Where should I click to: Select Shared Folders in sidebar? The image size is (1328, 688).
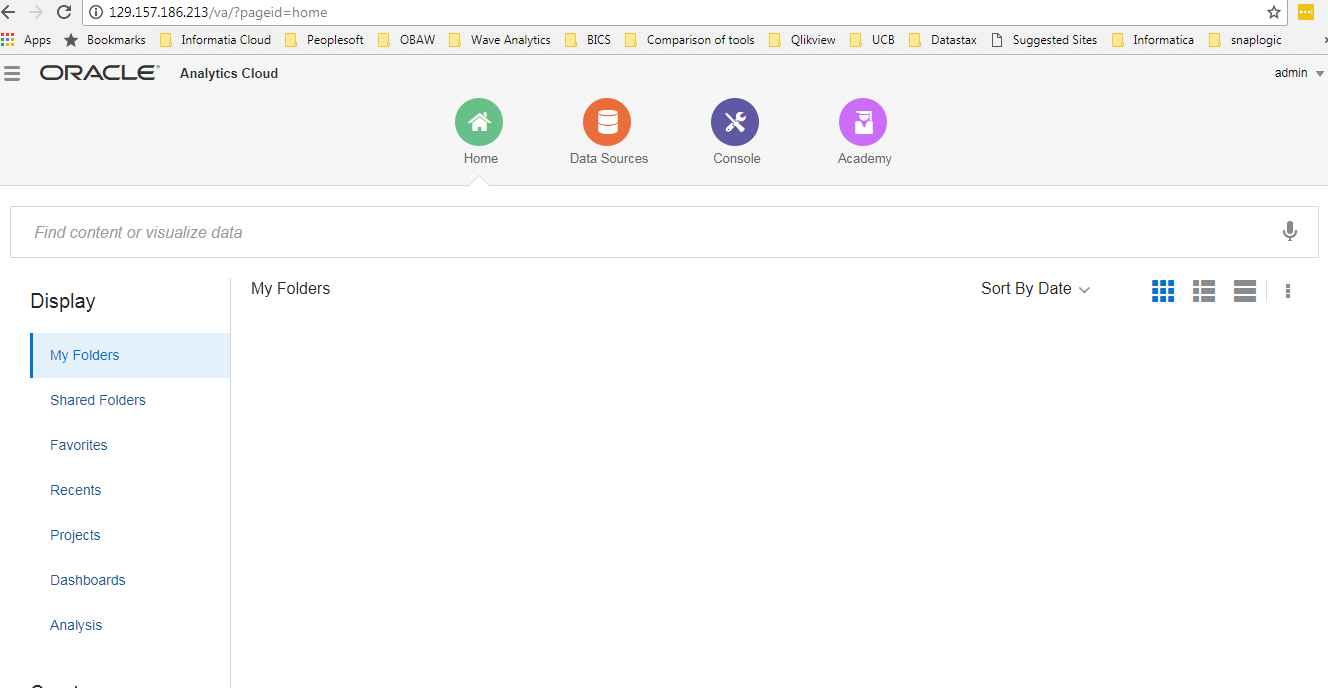tap(98, 400)
